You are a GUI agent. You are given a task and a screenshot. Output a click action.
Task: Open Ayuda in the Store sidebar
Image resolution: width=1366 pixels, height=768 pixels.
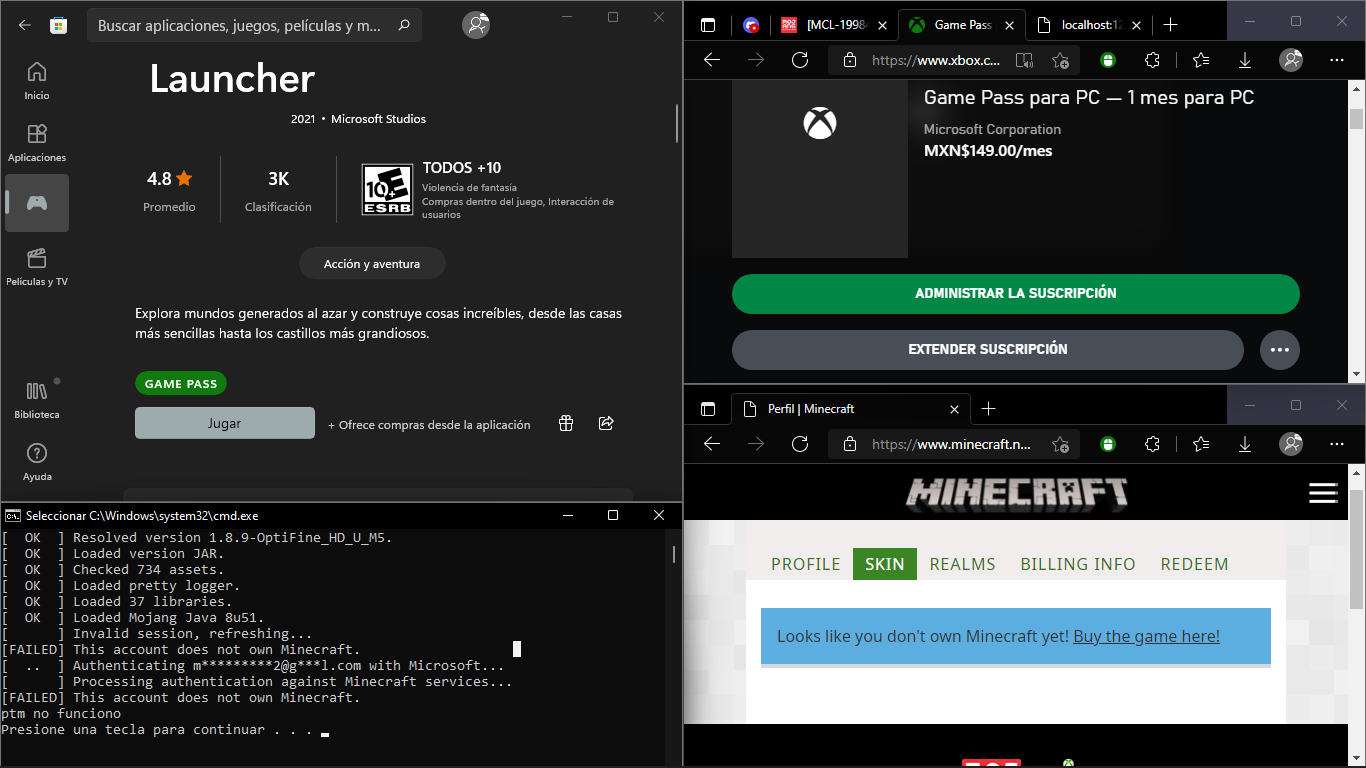click(37, 461)
